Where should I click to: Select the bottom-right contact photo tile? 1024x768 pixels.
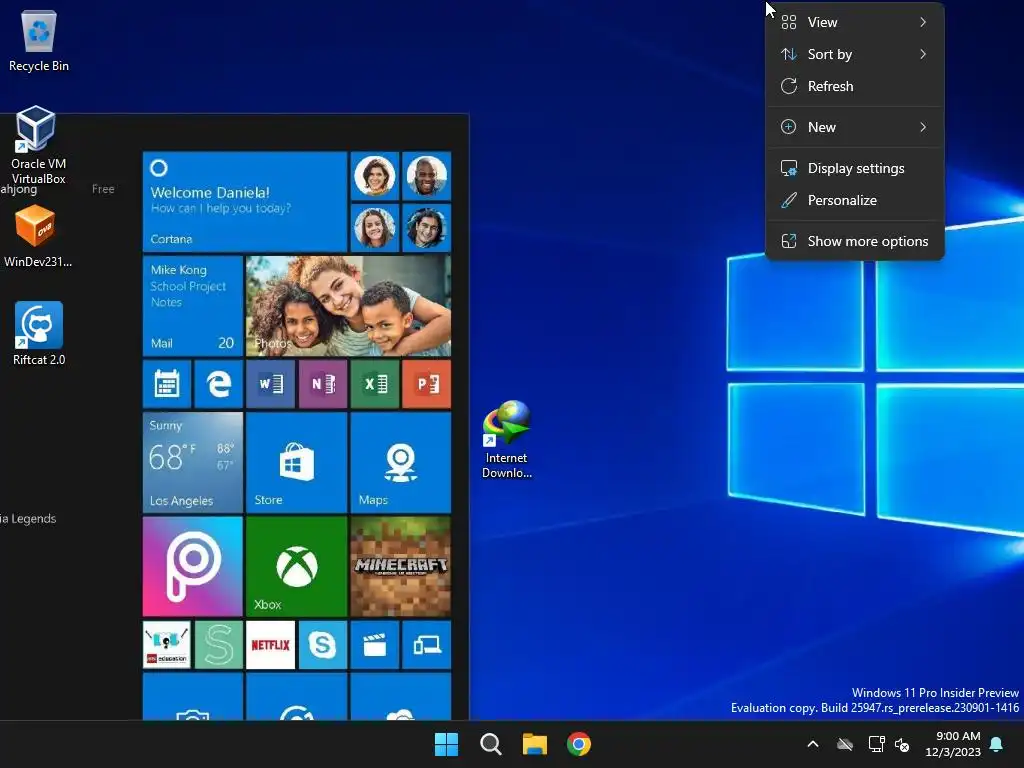click(x=426, y=228)
